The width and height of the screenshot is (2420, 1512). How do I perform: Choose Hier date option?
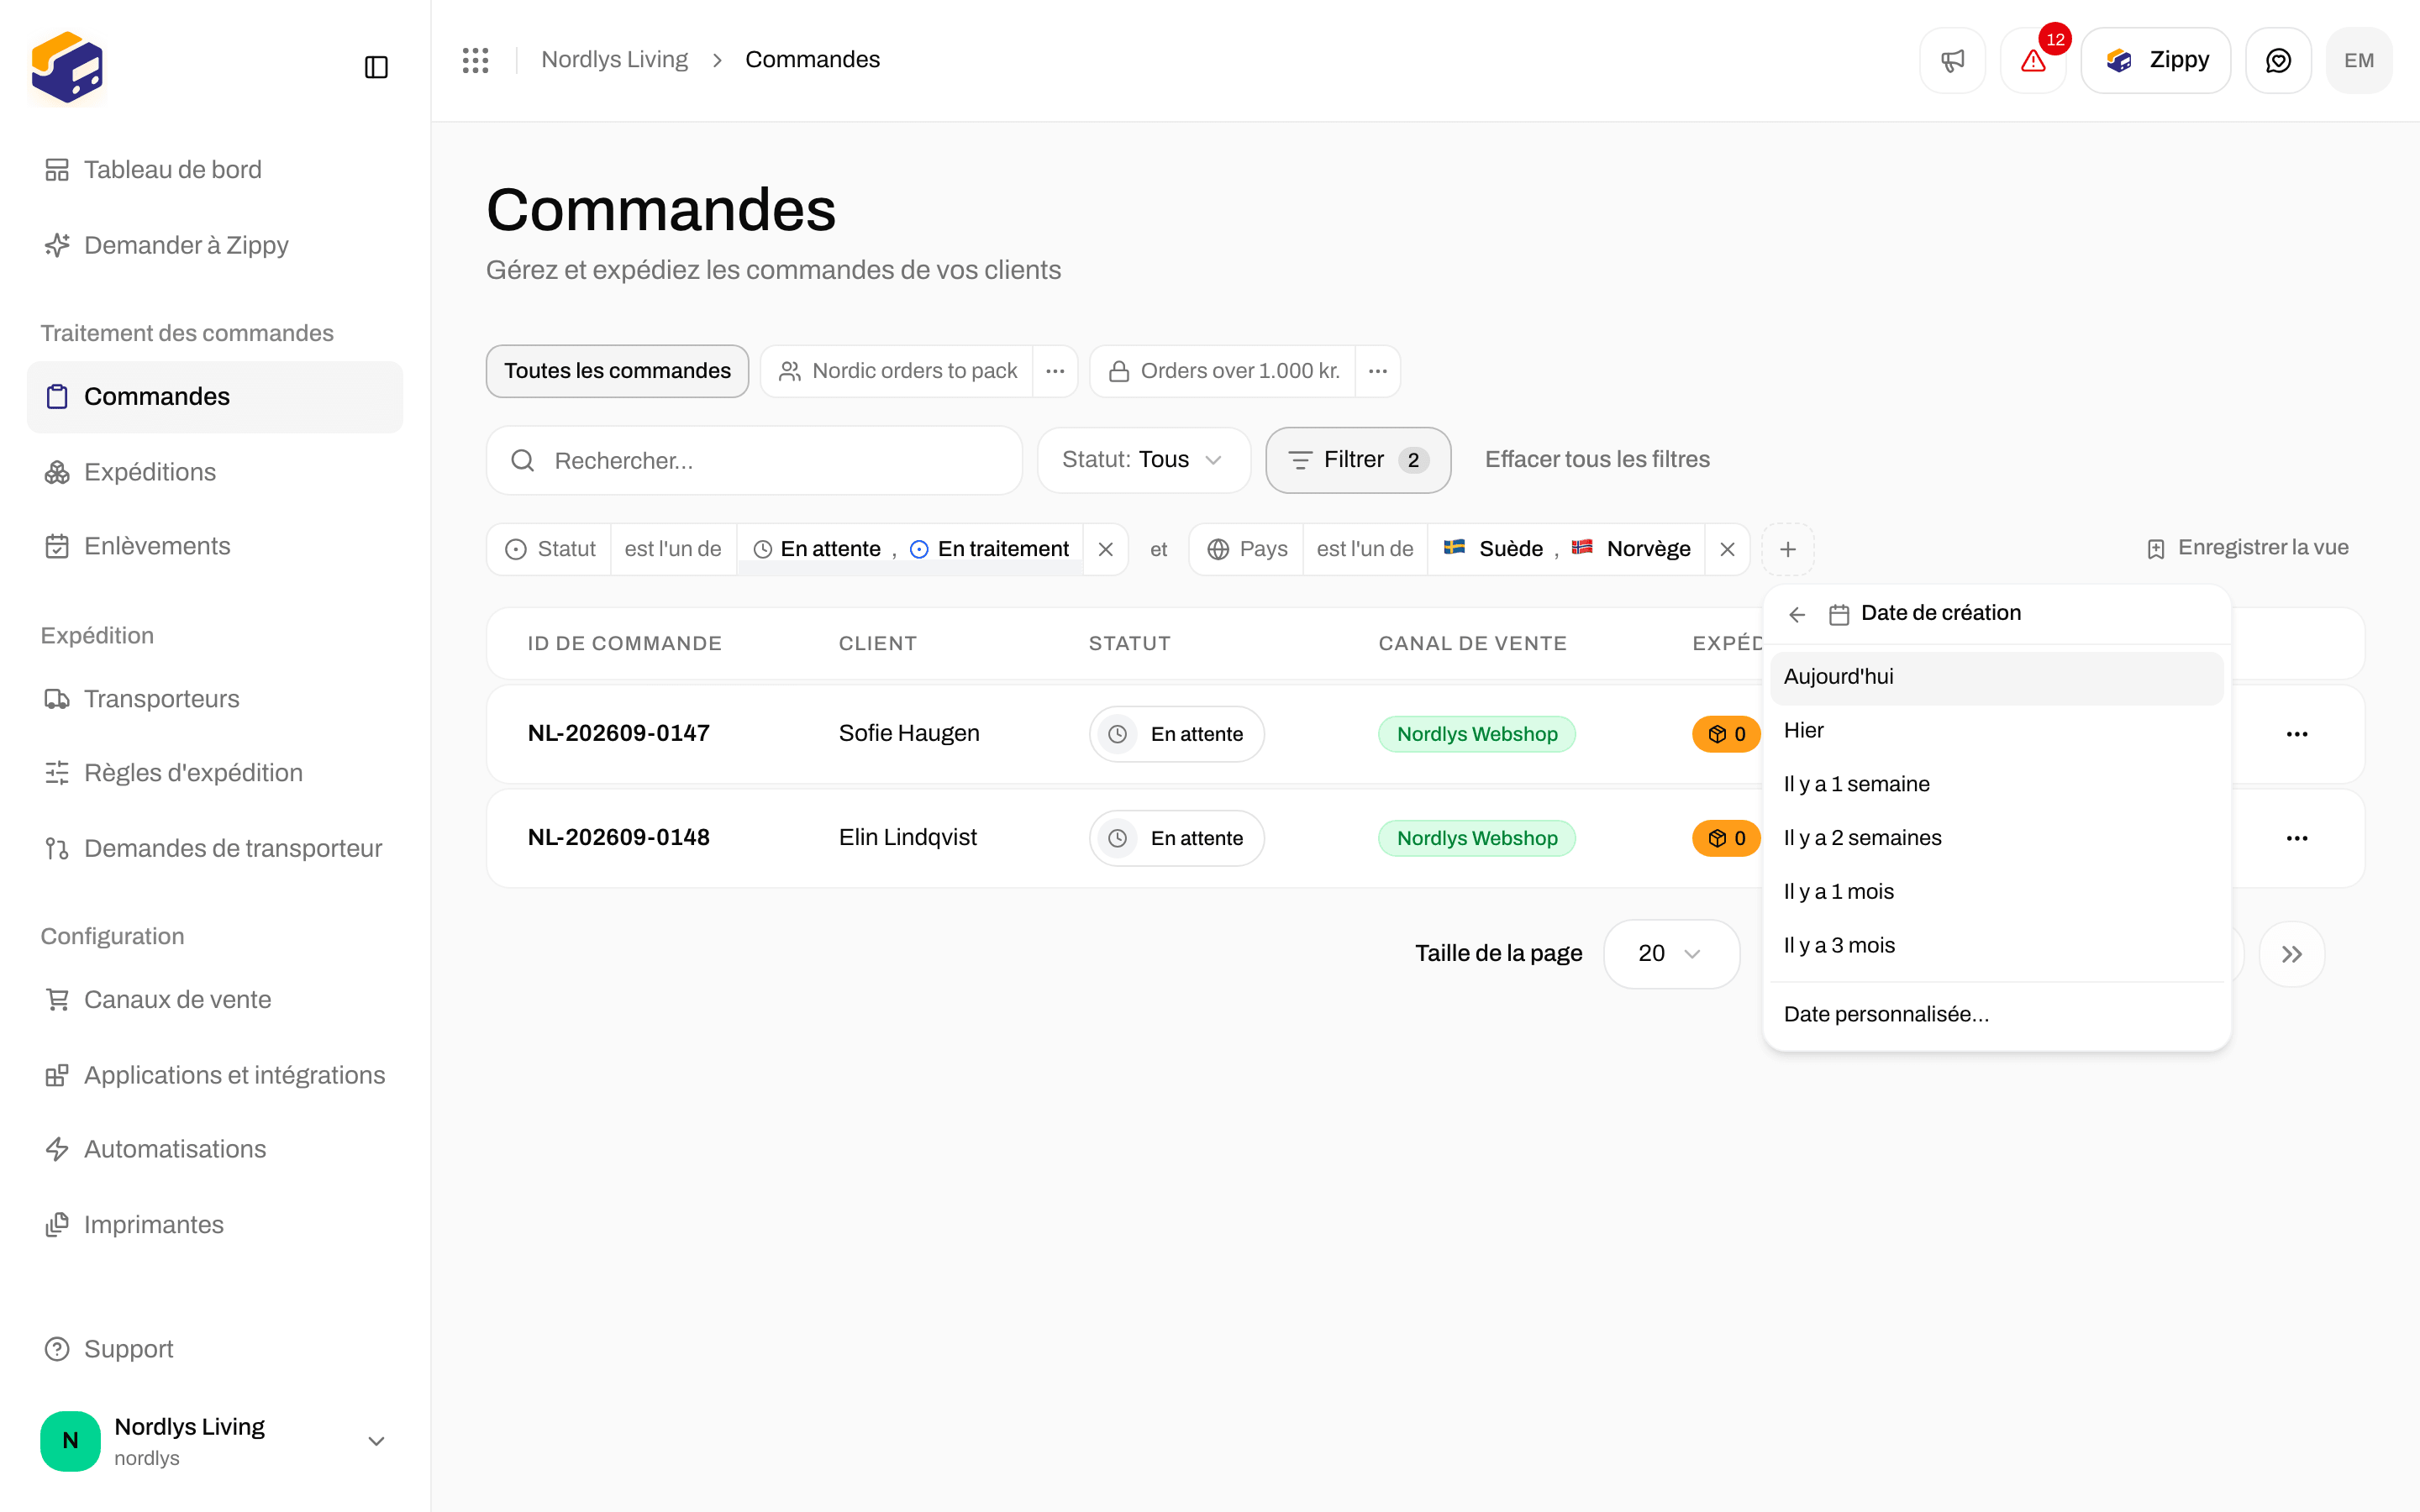1997,731
